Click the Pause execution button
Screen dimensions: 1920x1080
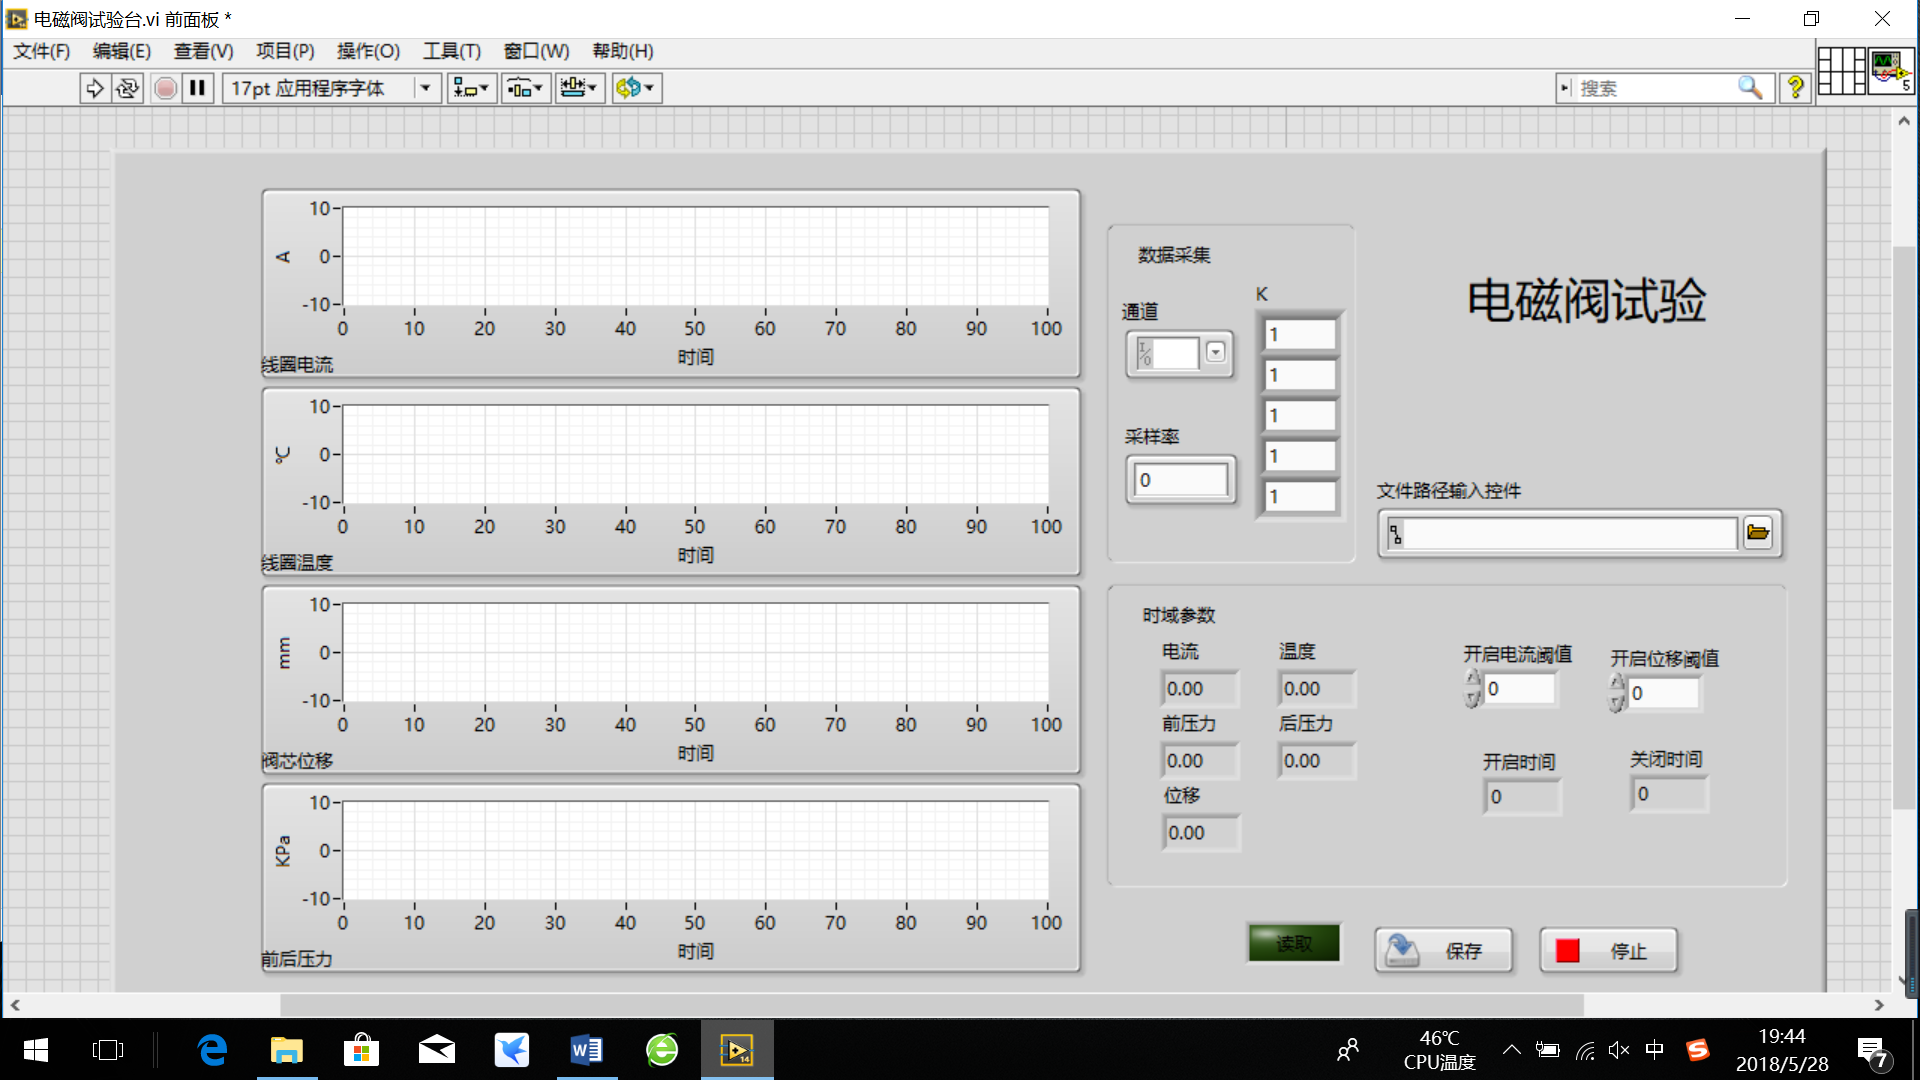click(x=198, y=88)
